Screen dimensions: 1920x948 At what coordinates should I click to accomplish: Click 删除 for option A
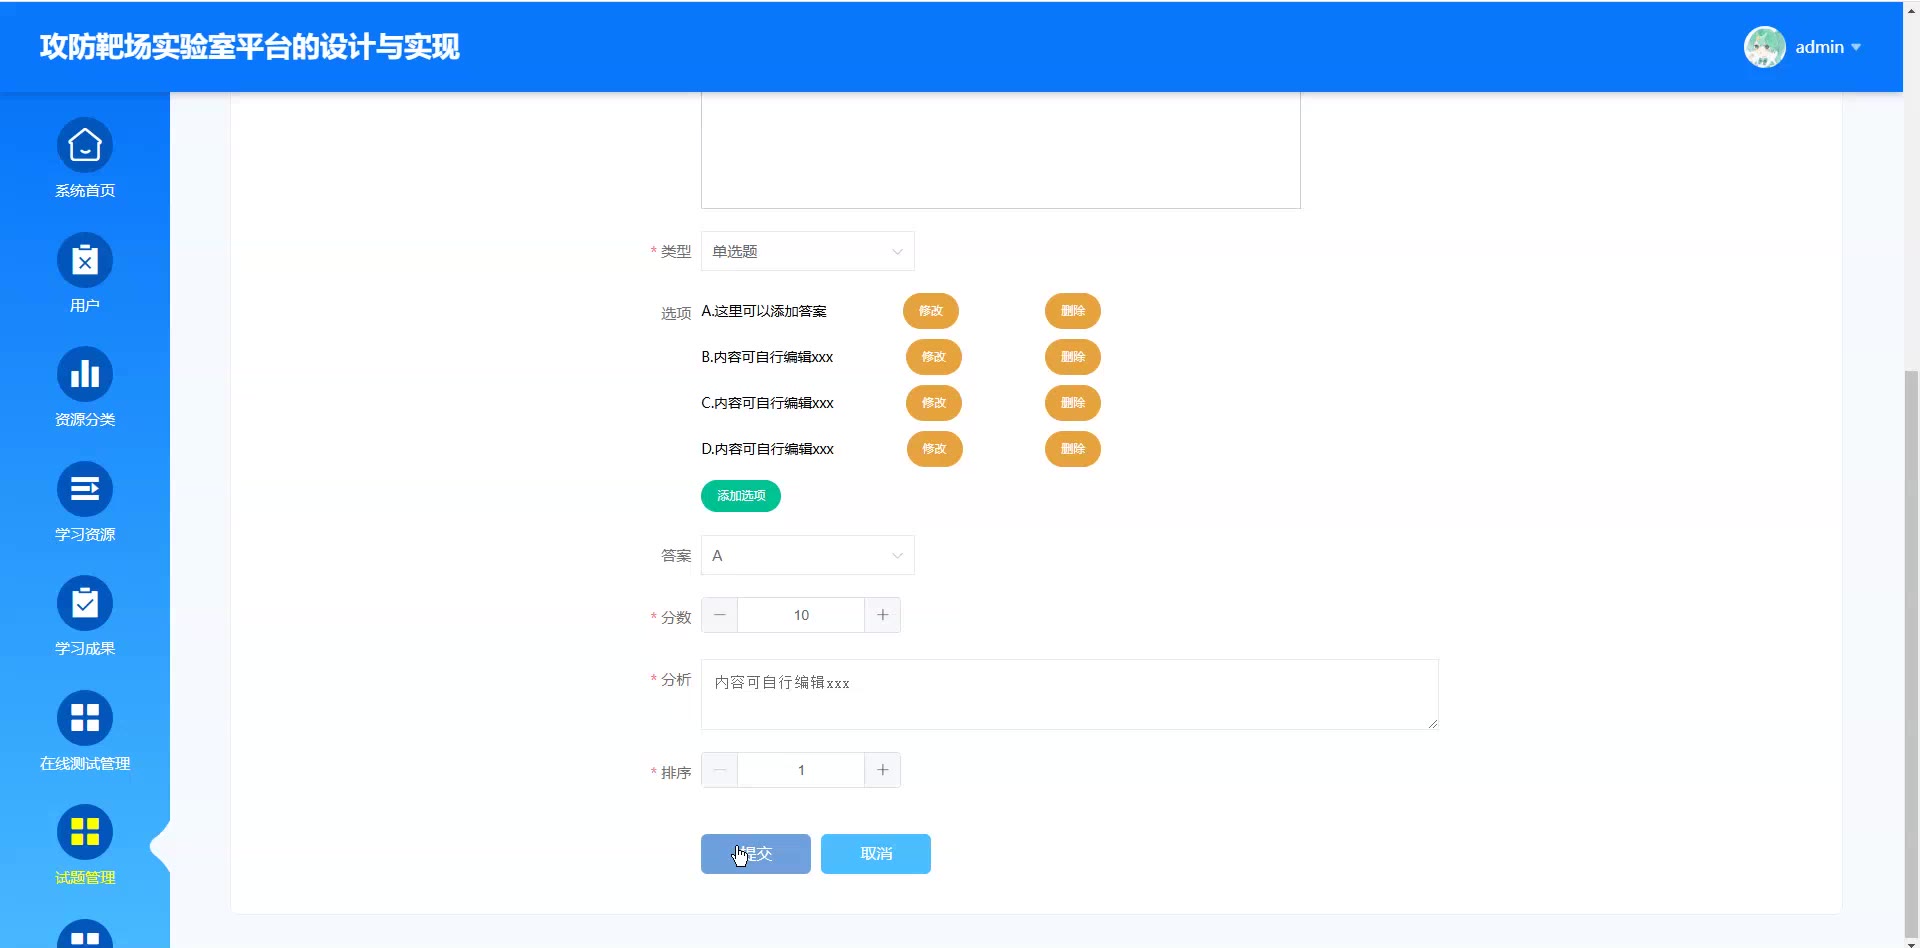coord(1073,311)
